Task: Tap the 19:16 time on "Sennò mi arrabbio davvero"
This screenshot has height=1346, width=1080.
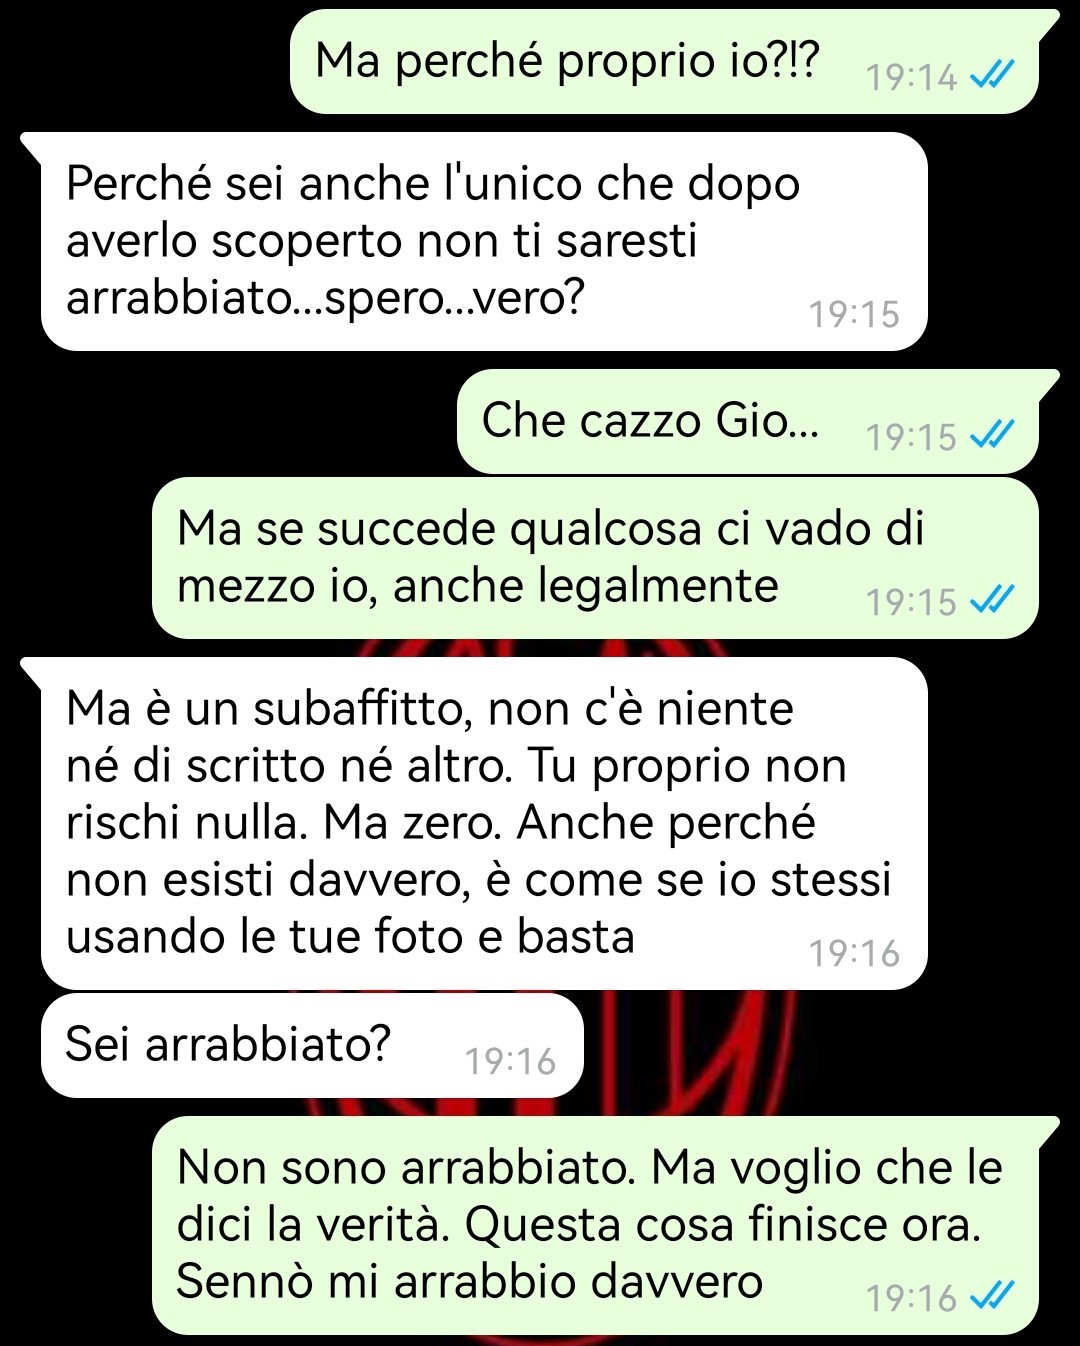Action: 911,1298
